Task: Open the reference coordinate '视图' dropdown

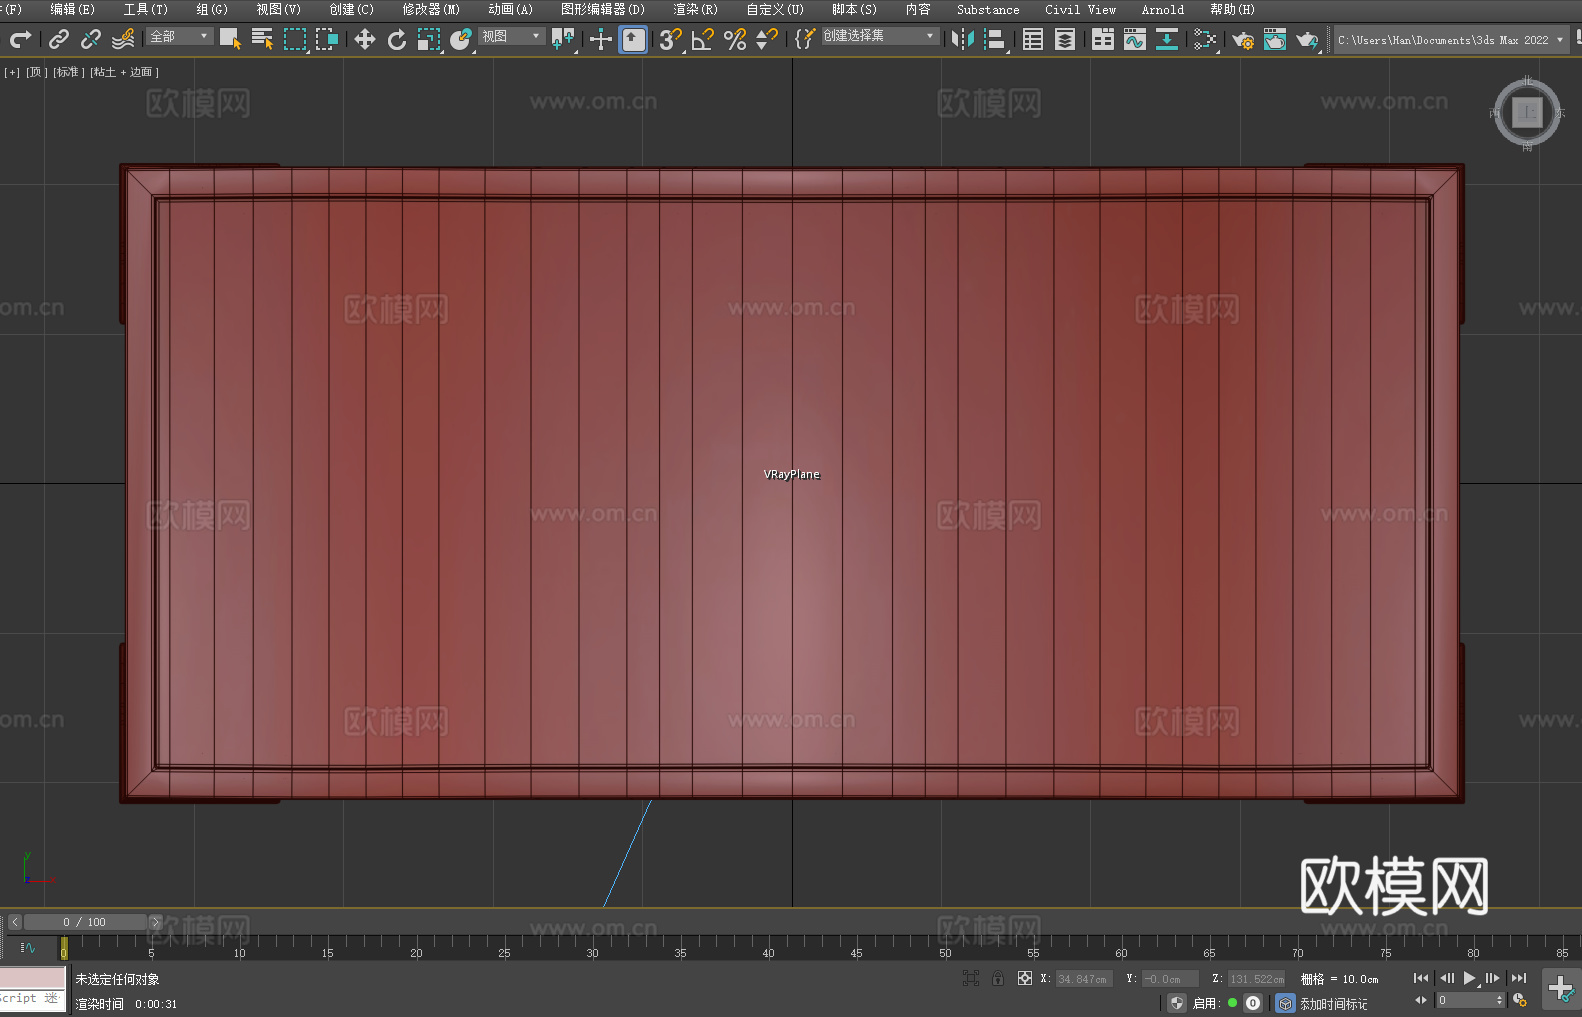Action: tap(512, 36)
